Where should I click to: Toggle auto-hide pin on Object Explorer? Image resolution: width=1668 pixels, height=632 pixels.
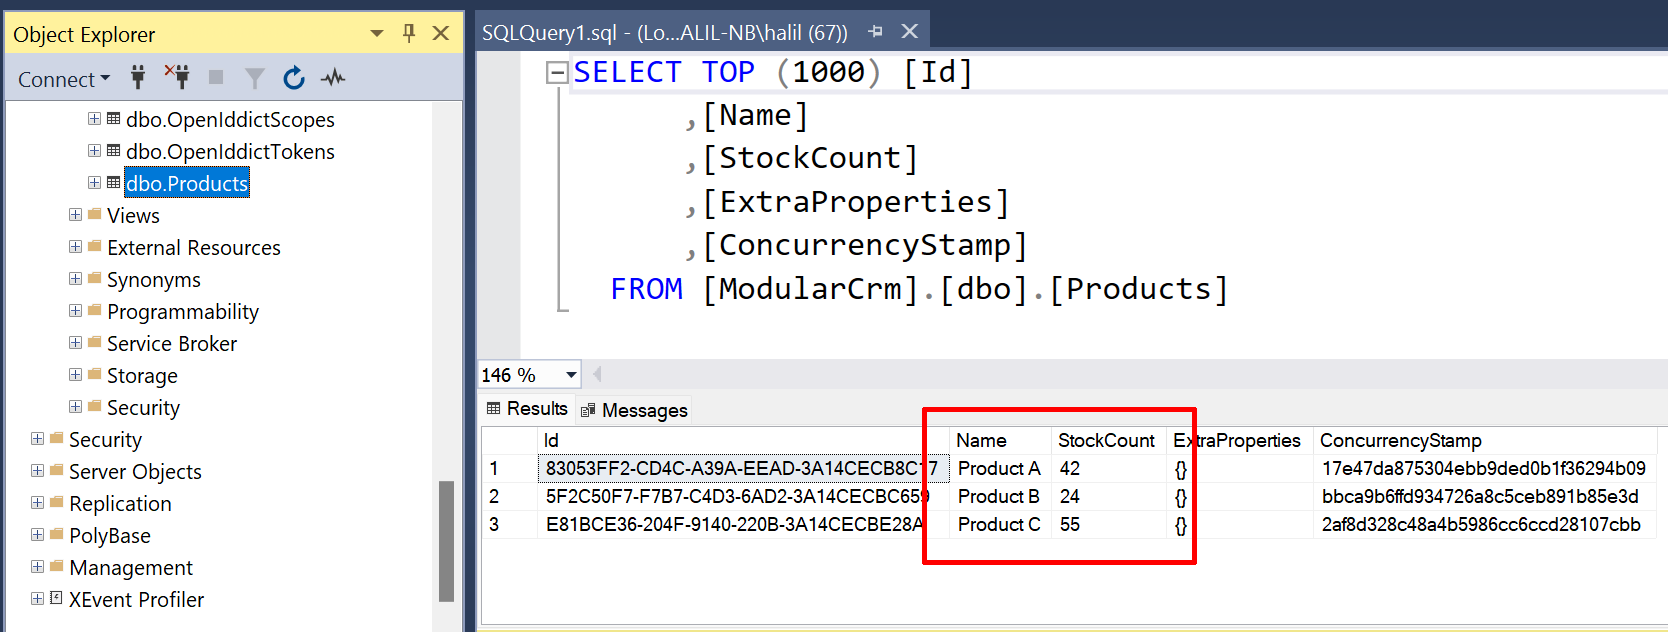point(409,33)
